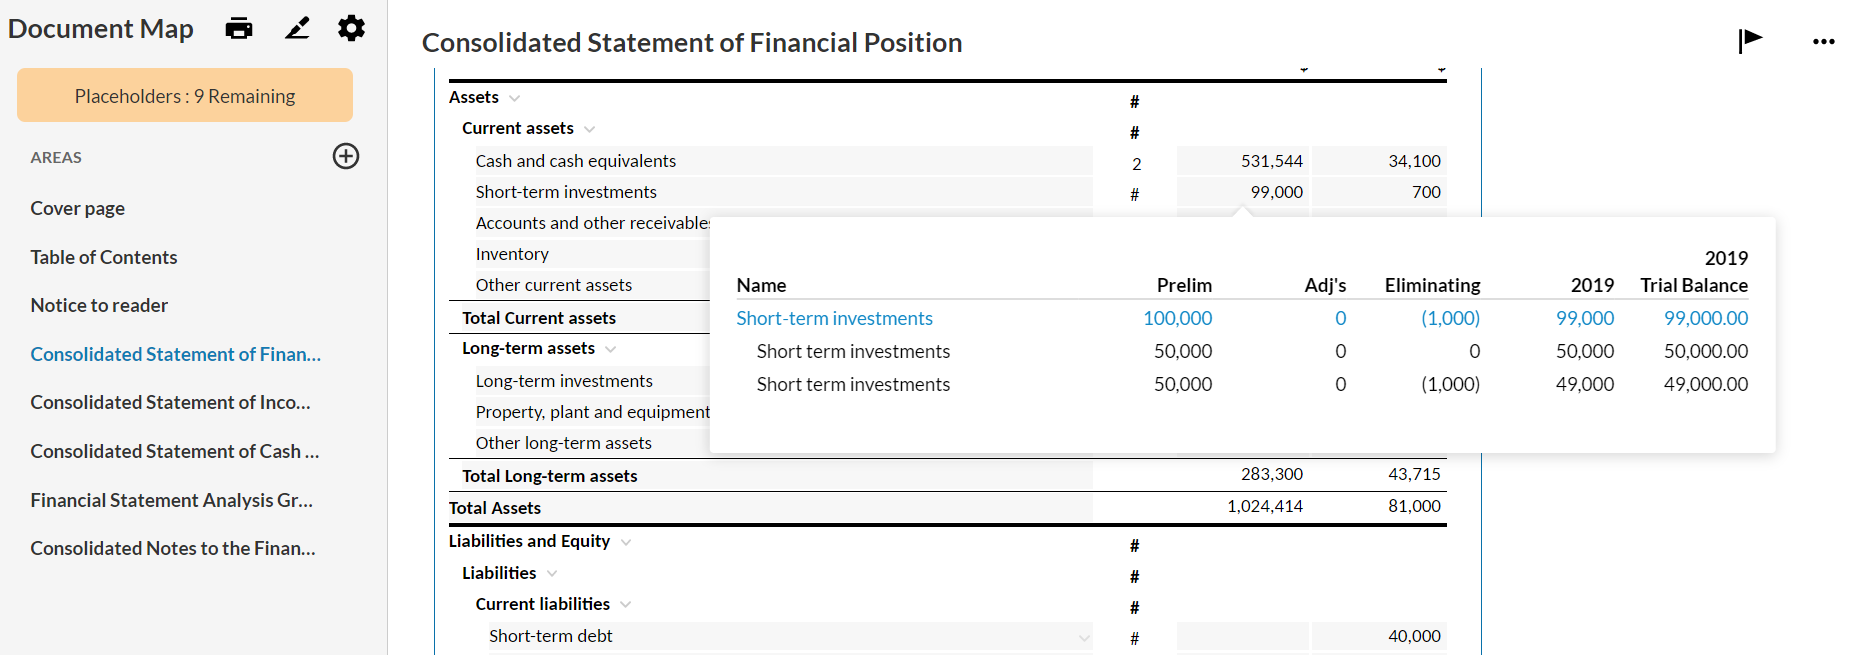Expand the Short-term debt dropdown arrow
Screen dimensions: 1857x655
pos(1084,638)
